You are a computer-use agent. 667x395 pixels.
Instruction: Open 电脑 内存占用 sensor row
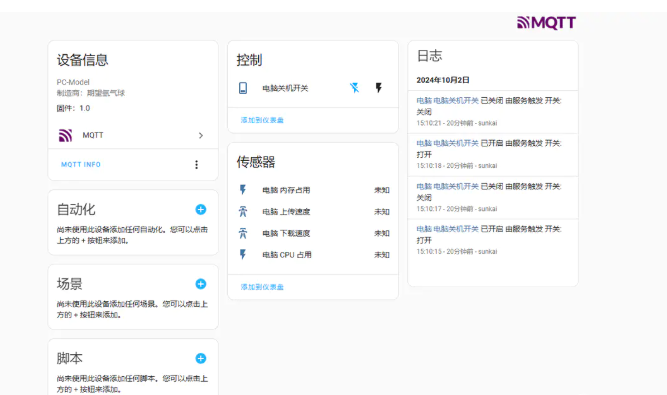pyautogui.click(x=313, y=190)
